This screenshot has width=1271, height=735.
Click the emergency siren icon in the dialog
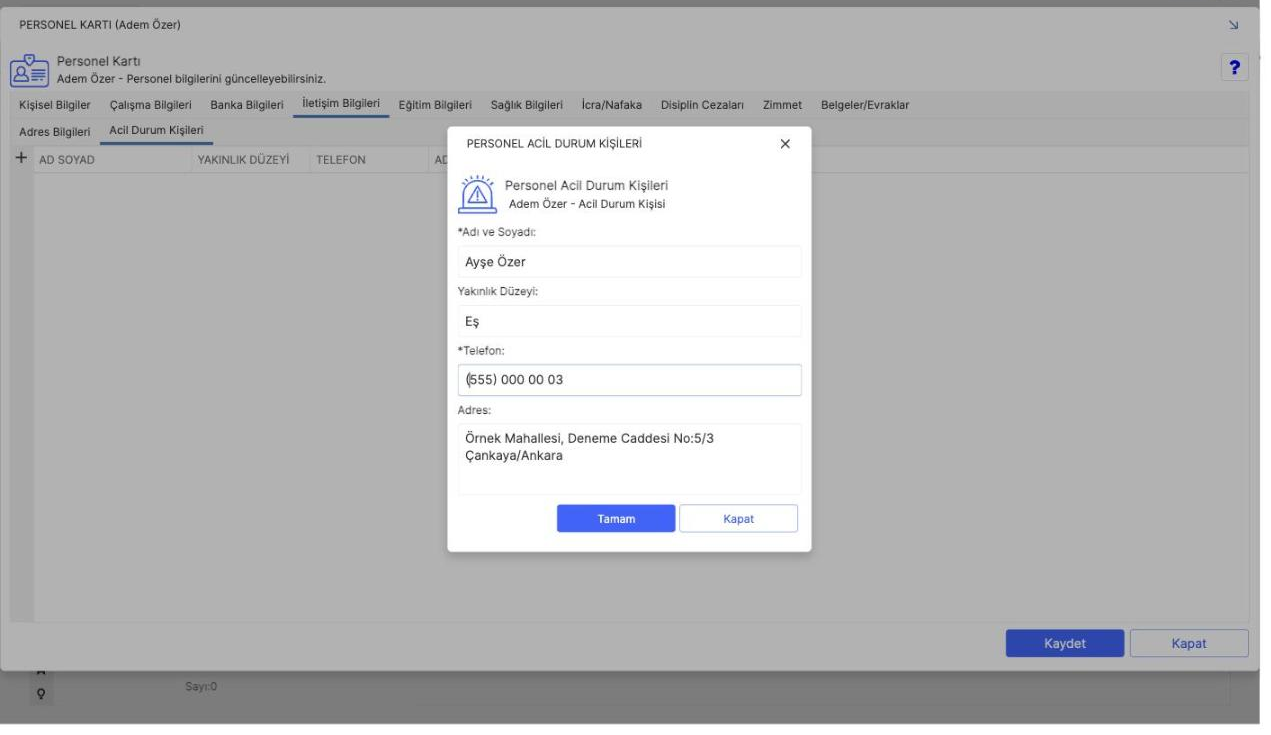click(x=476, y=193)
